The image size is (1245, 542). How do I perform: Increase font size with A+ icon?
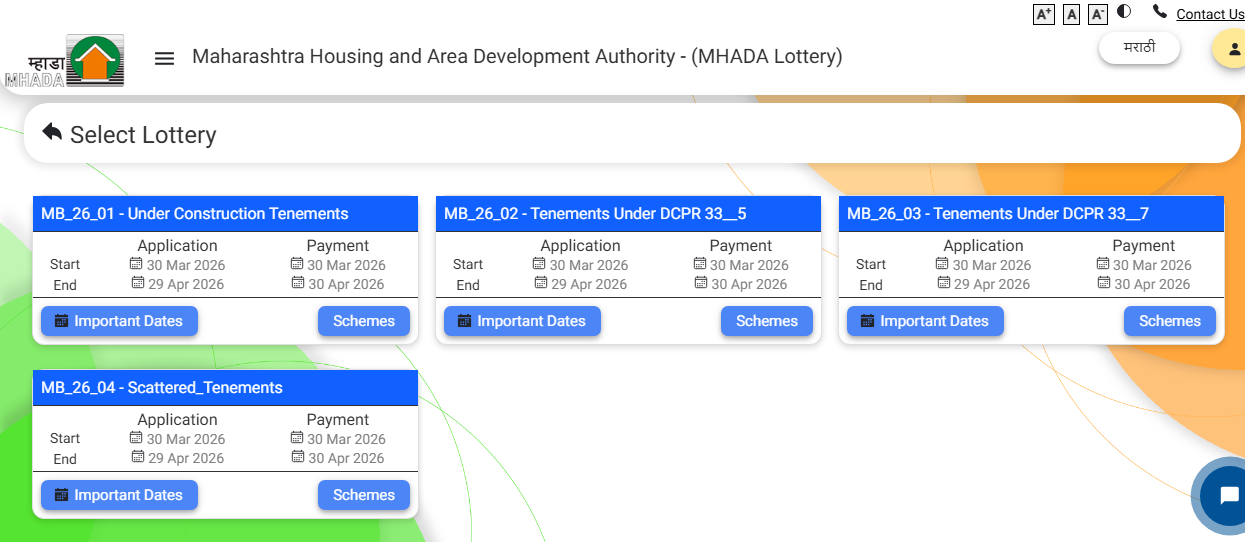pos(1044,14)
